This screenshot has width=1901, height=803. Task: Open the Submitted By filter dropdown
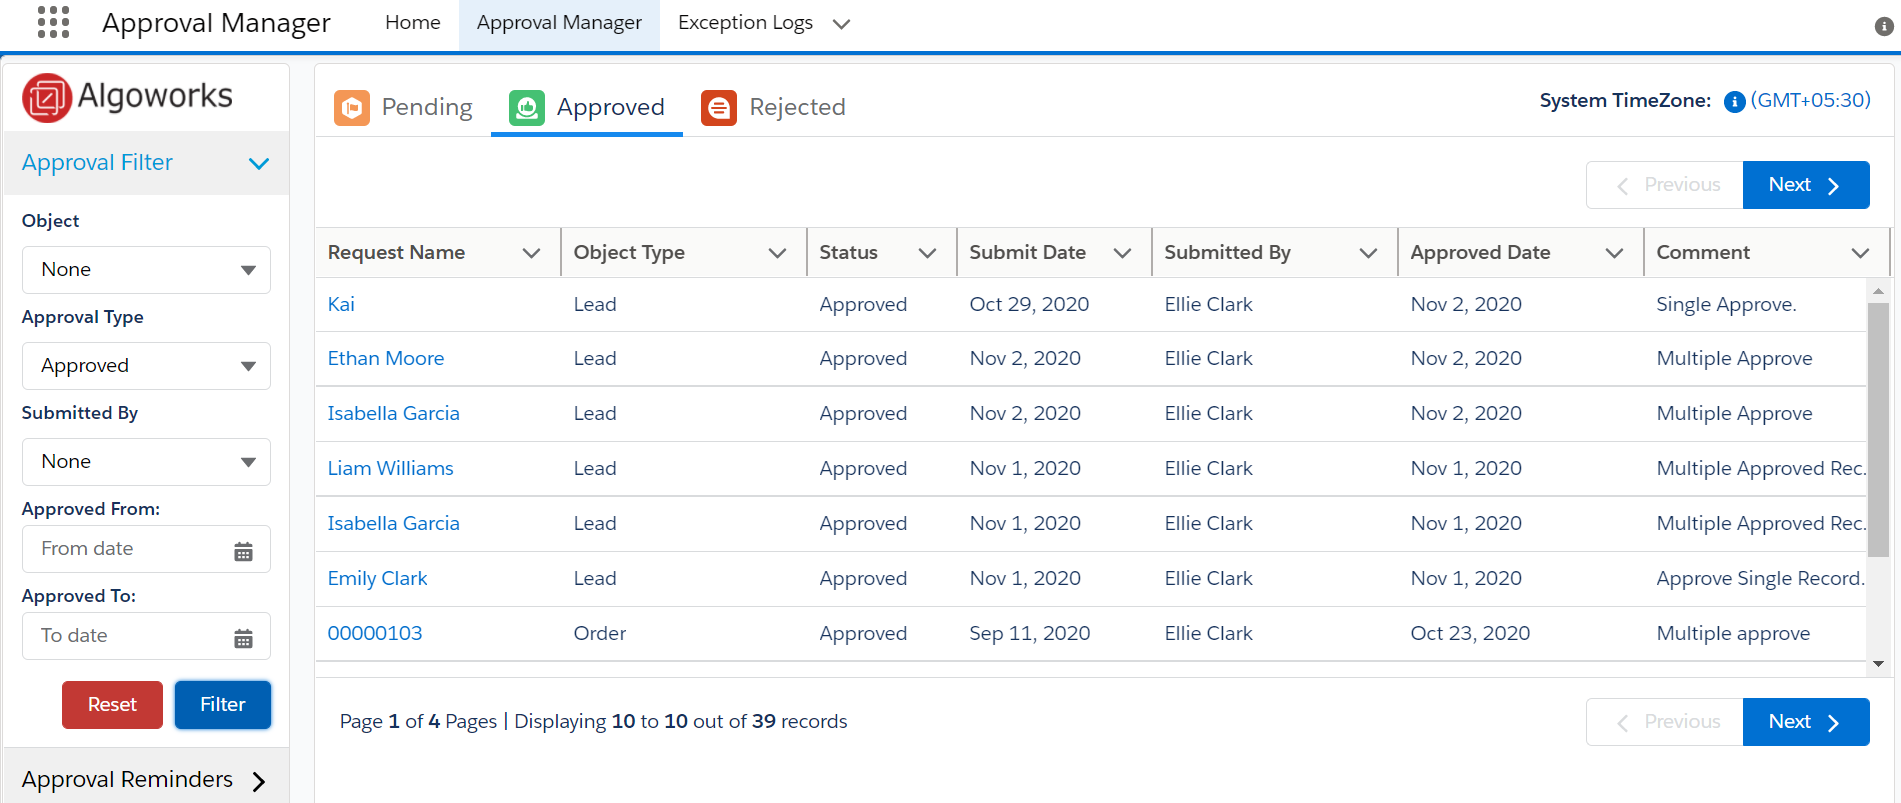[x=146, y=462]
